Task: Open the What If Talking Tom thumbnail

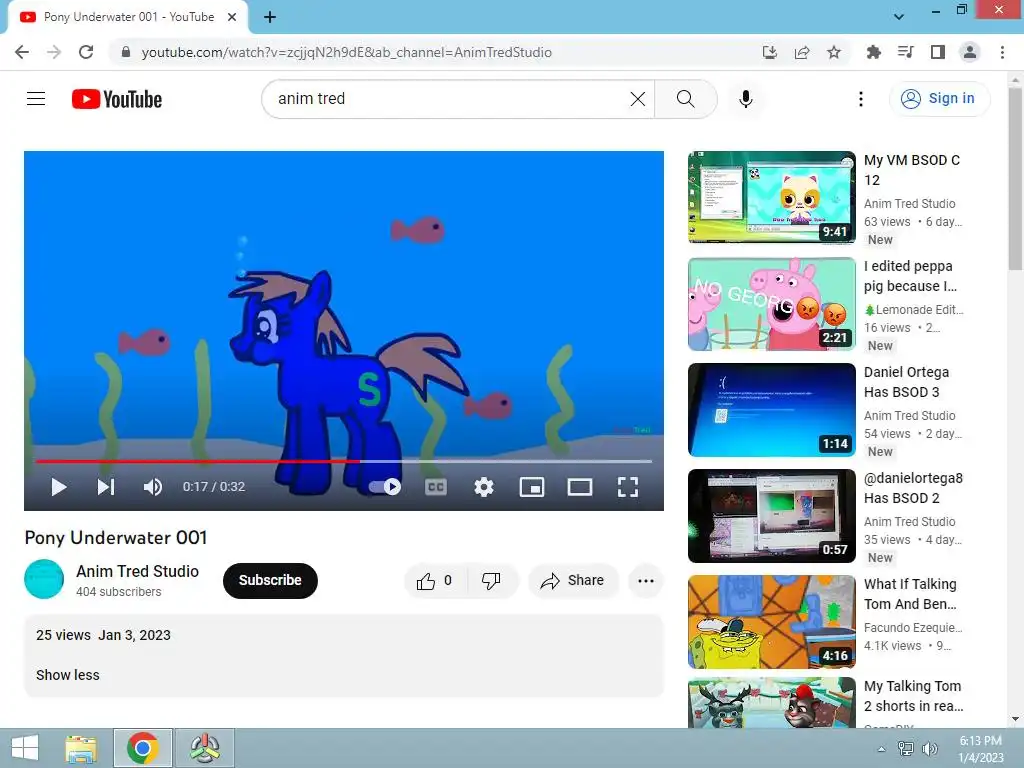Action: pos(771,622)
